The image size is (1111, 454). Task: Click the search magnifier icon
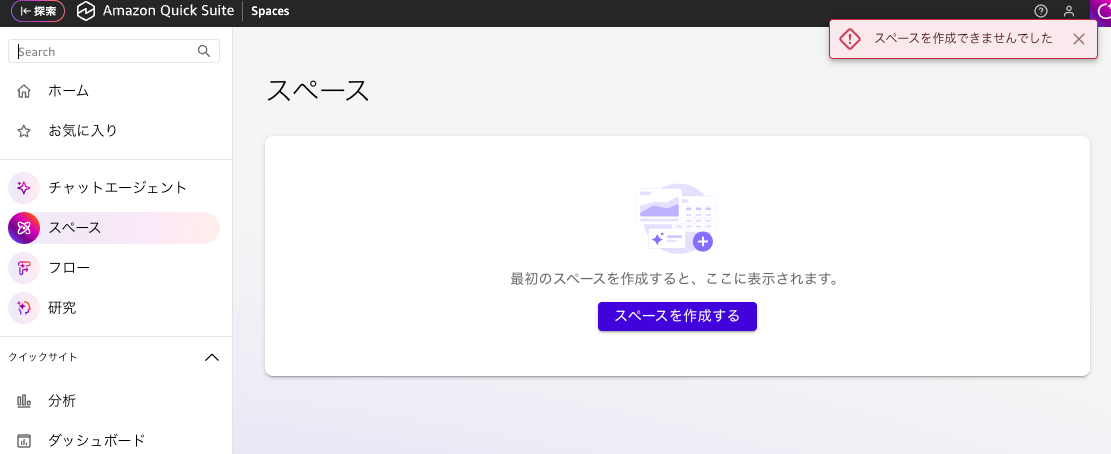coord(204,51)
